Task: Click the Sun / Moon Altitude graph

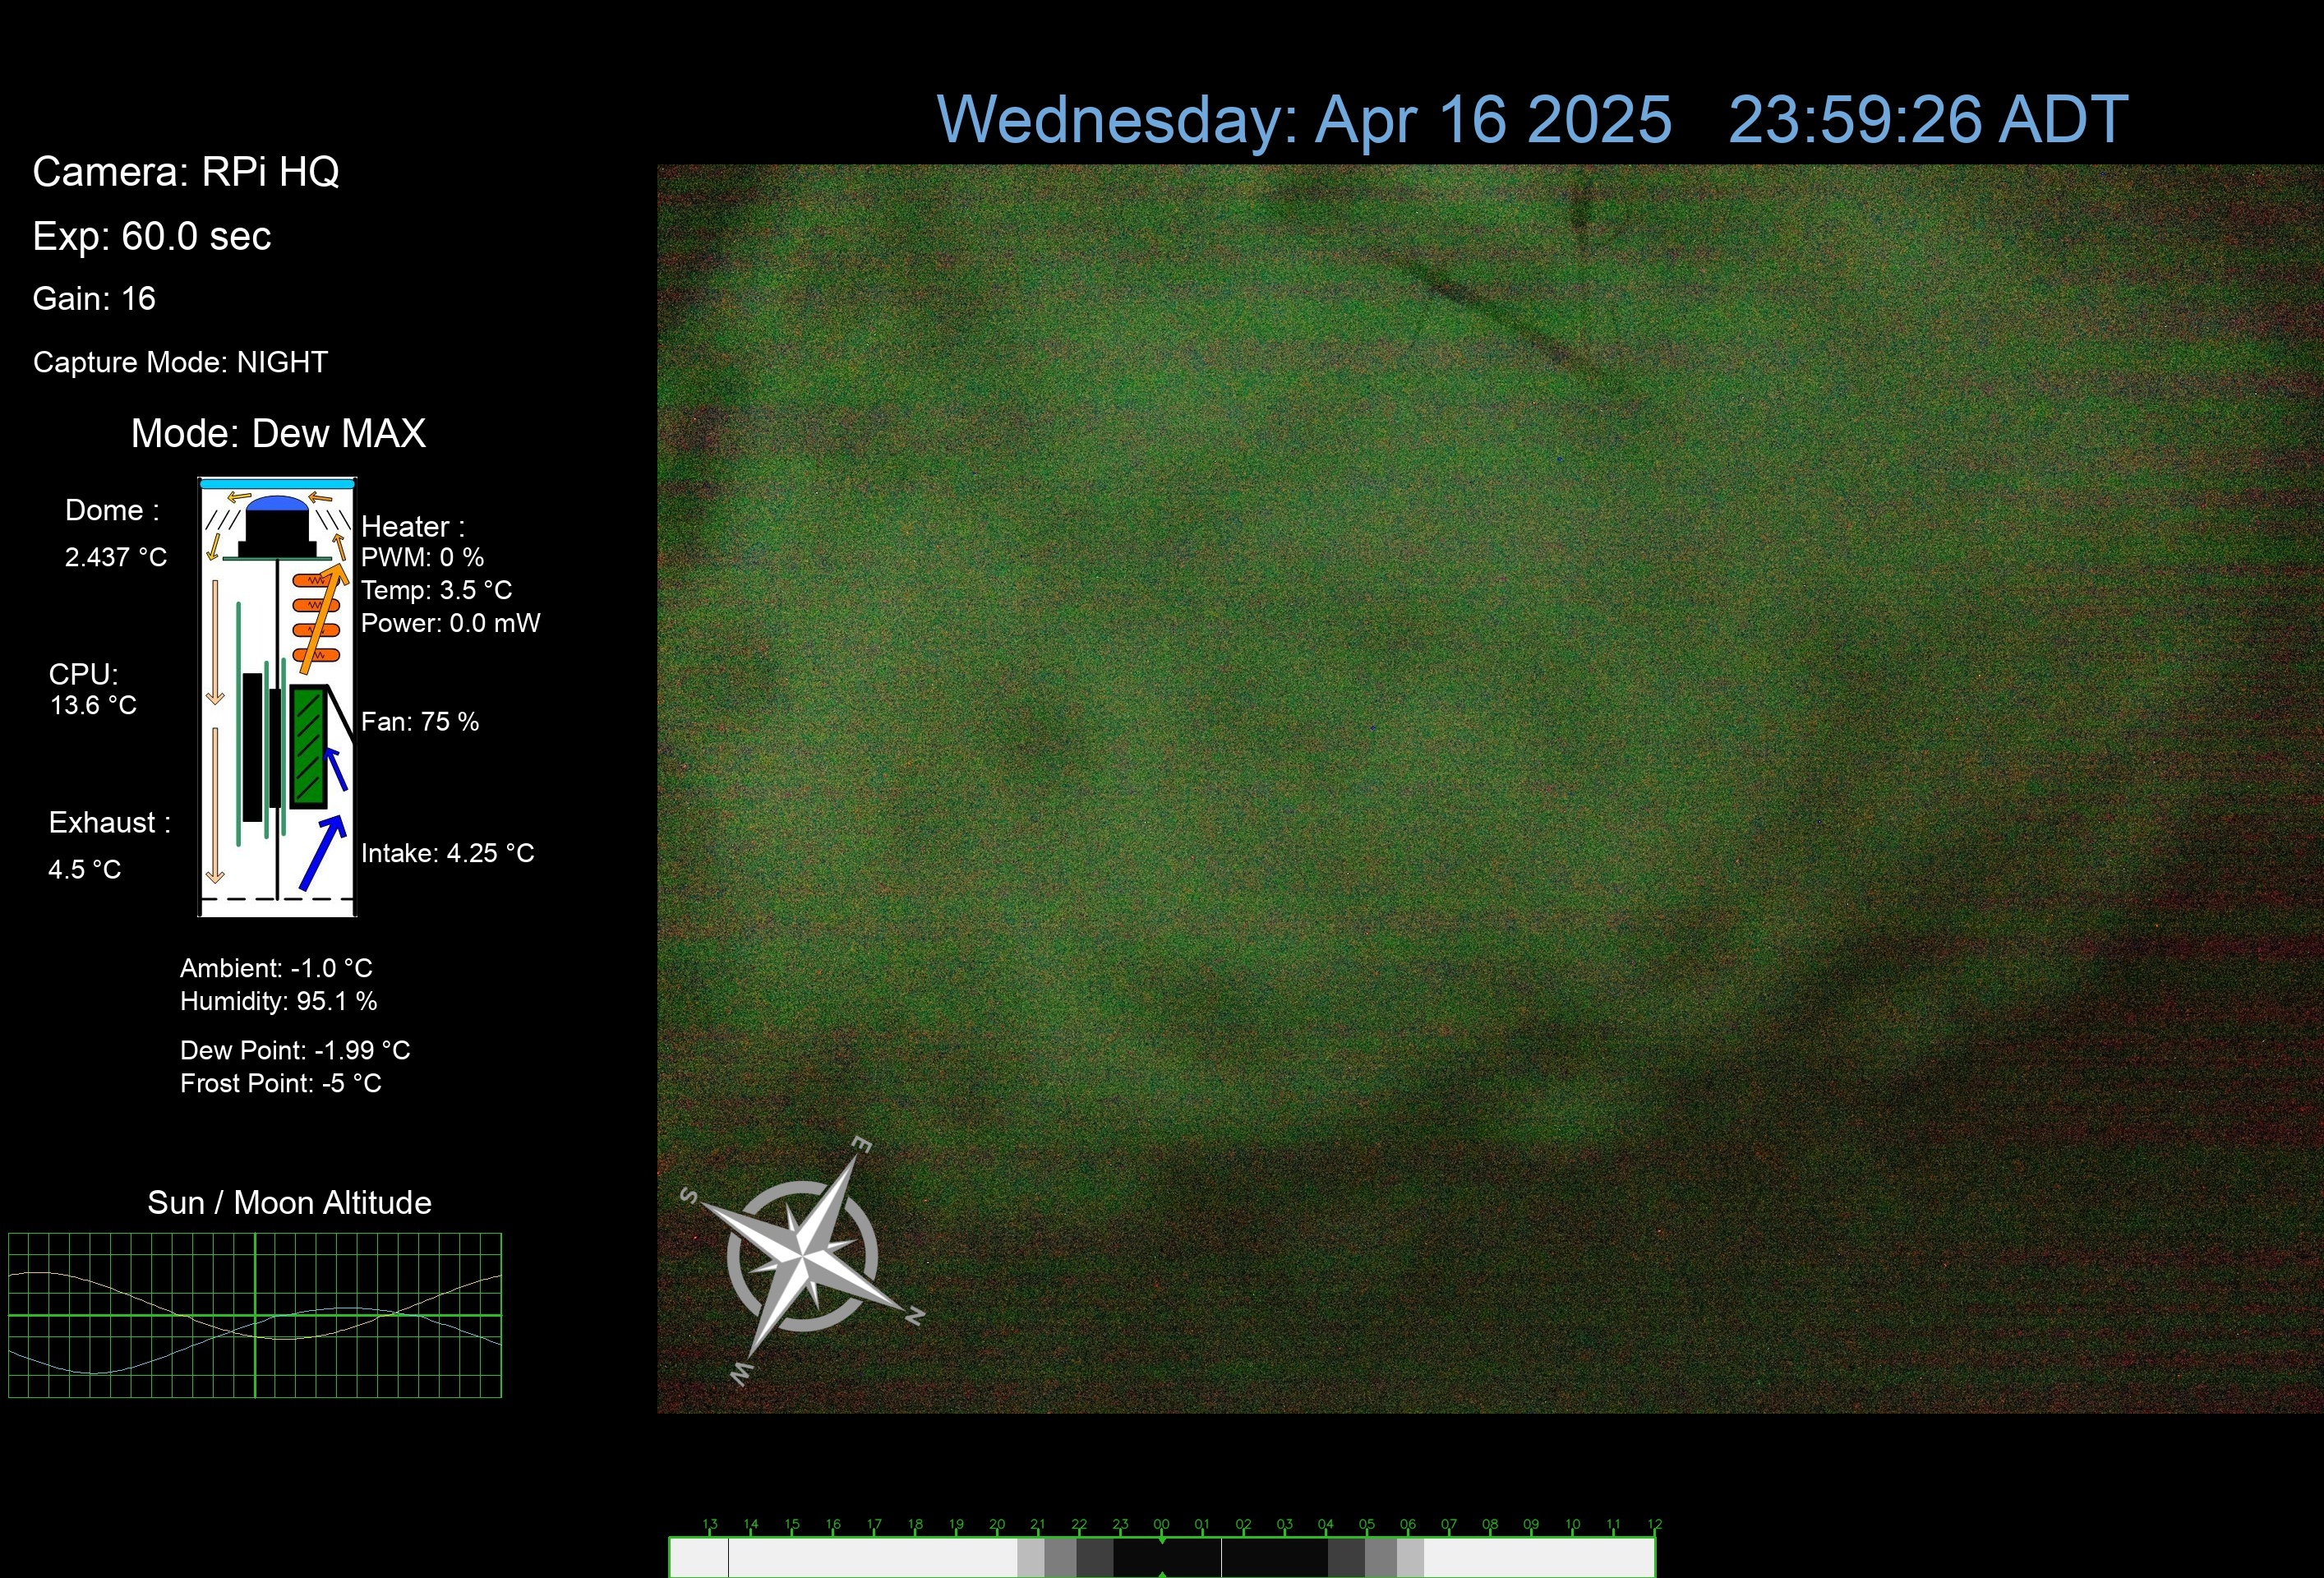Action: pyautogui.click(x=255, y=1314)
